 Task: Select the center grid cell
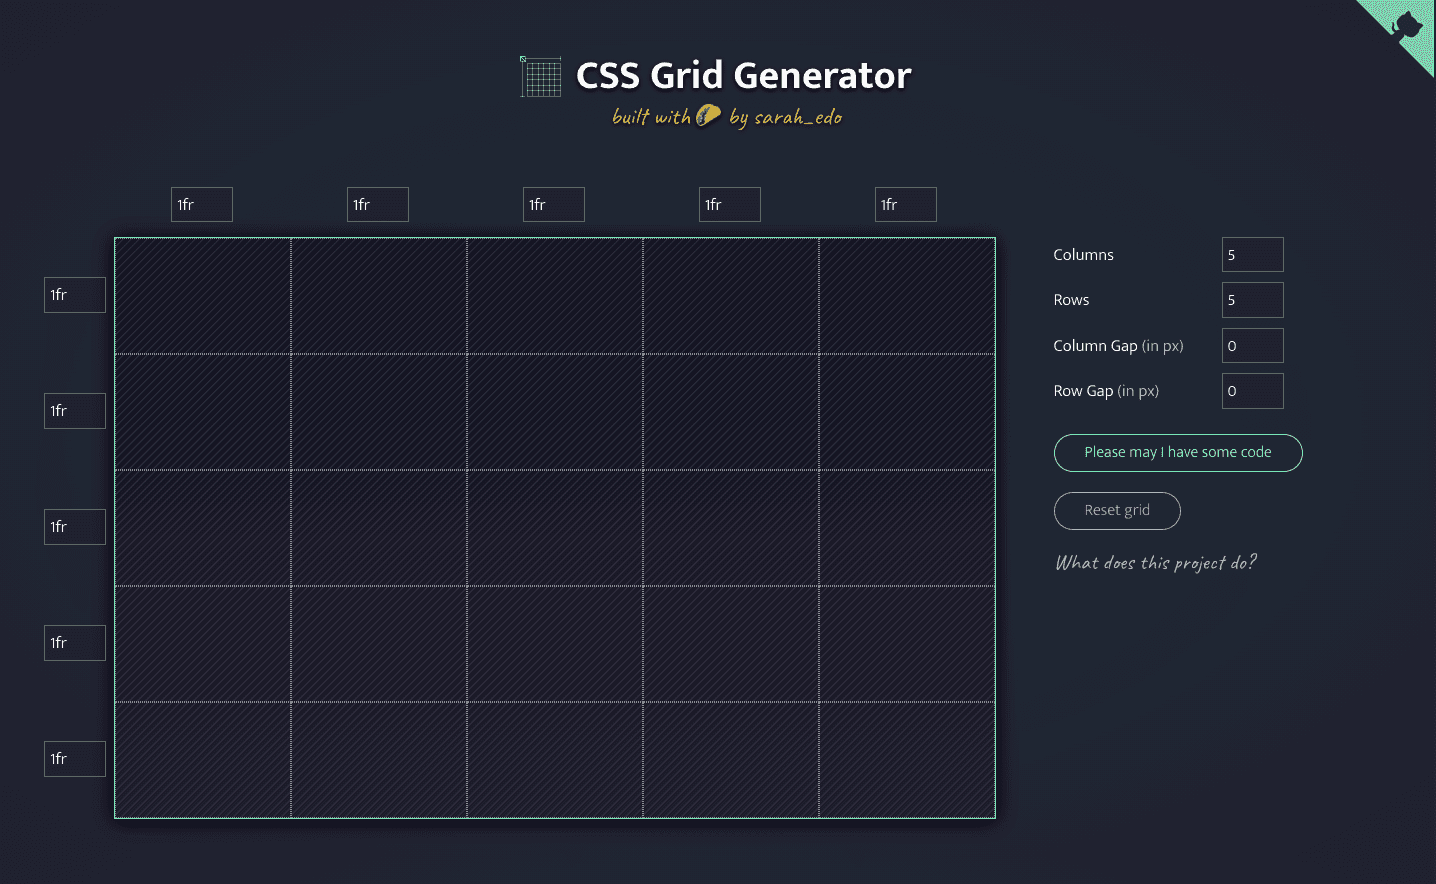pyautogui.click(x=555, y=528)
